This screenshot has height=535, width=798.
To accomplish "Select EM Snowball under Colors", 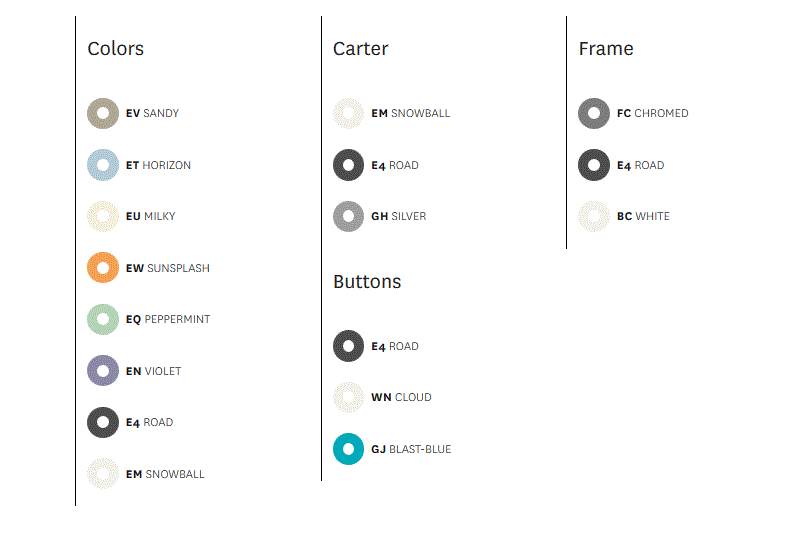I will click(103, 474).
